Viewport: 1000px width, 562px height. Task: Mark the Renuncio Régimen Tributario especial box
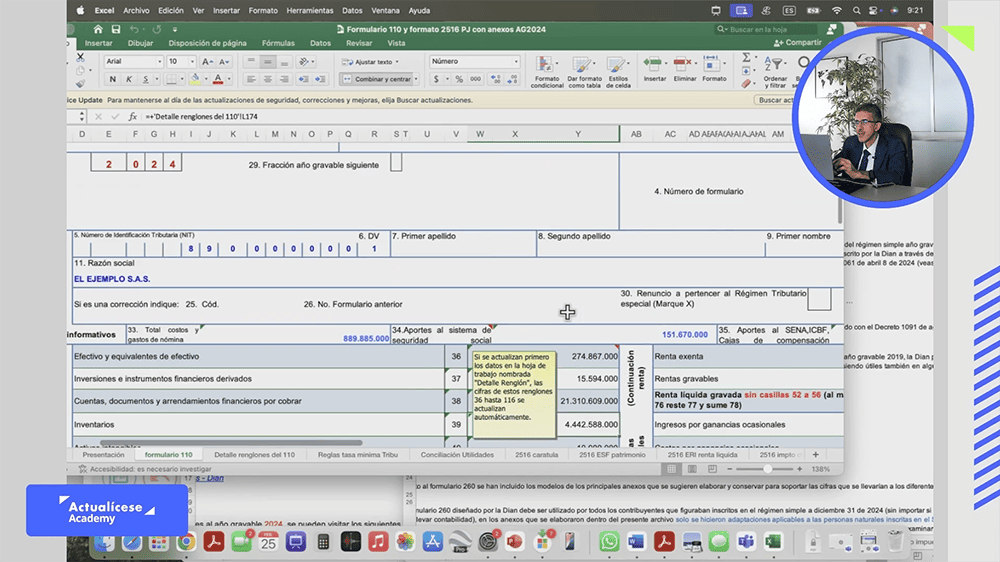pos(819,299)
